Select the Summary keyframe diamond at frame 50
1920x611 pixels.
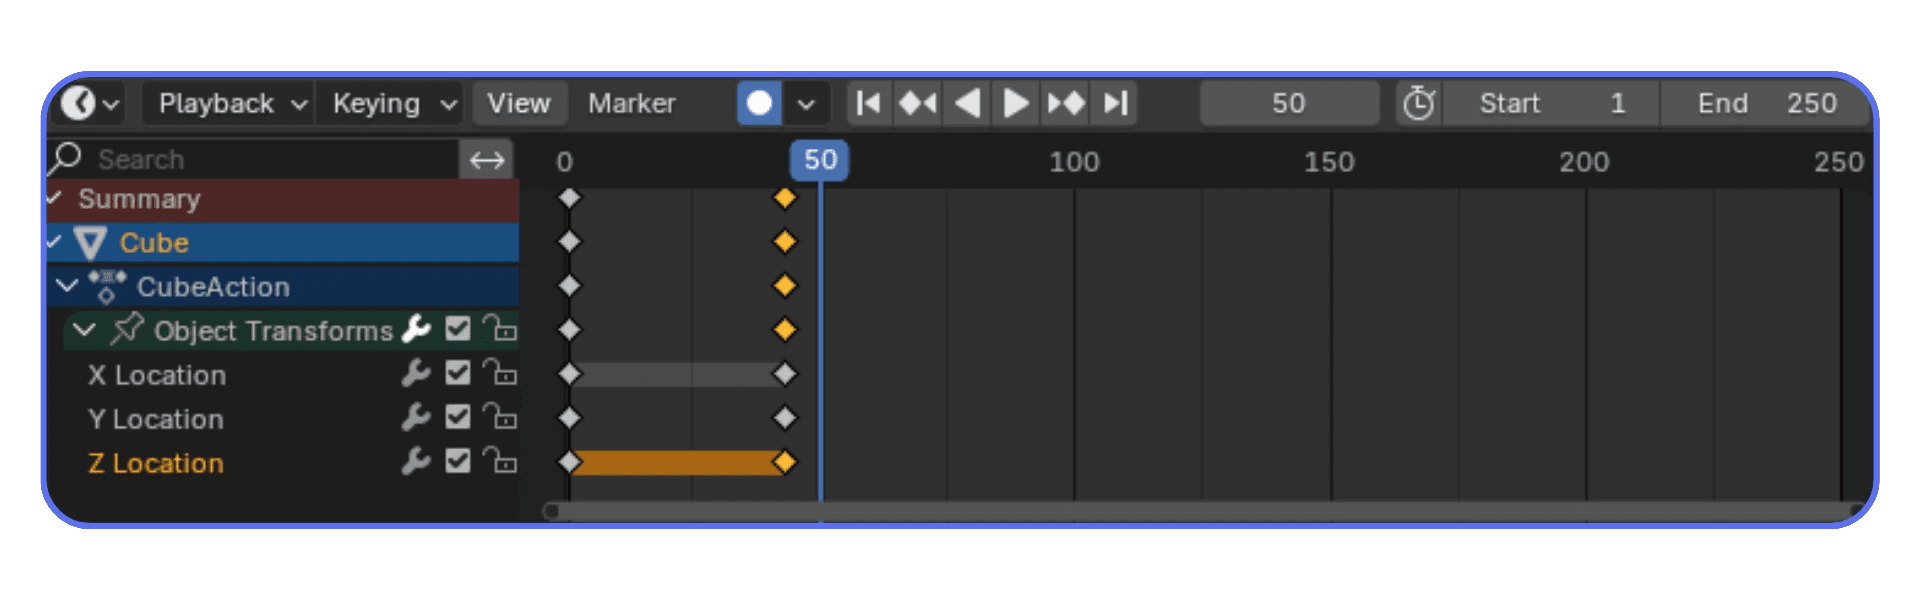(x=786, y=198)
